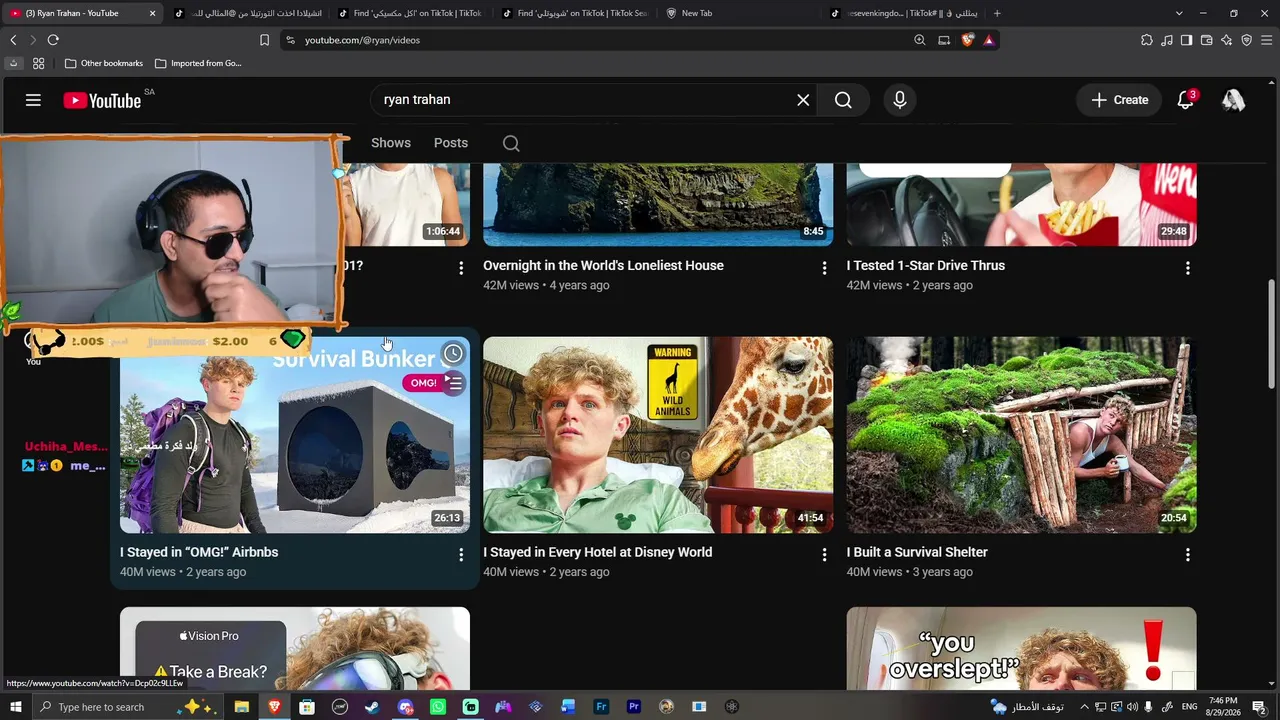The width and height of the screenshot is (1280, 720).
Task: Open the World's Loneliest House video thumbnail
Action: click(658, 204)
